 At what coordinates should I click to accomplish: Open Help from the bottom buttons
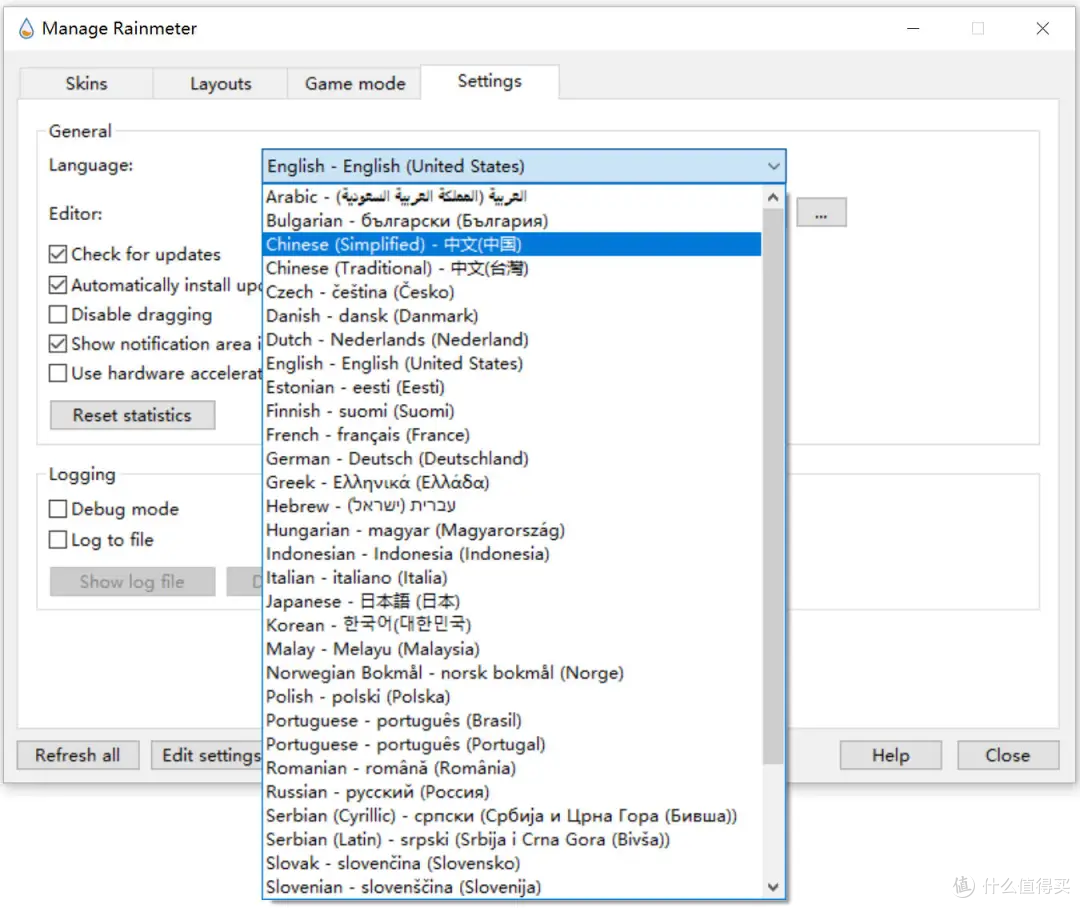[x=891, y=755]
